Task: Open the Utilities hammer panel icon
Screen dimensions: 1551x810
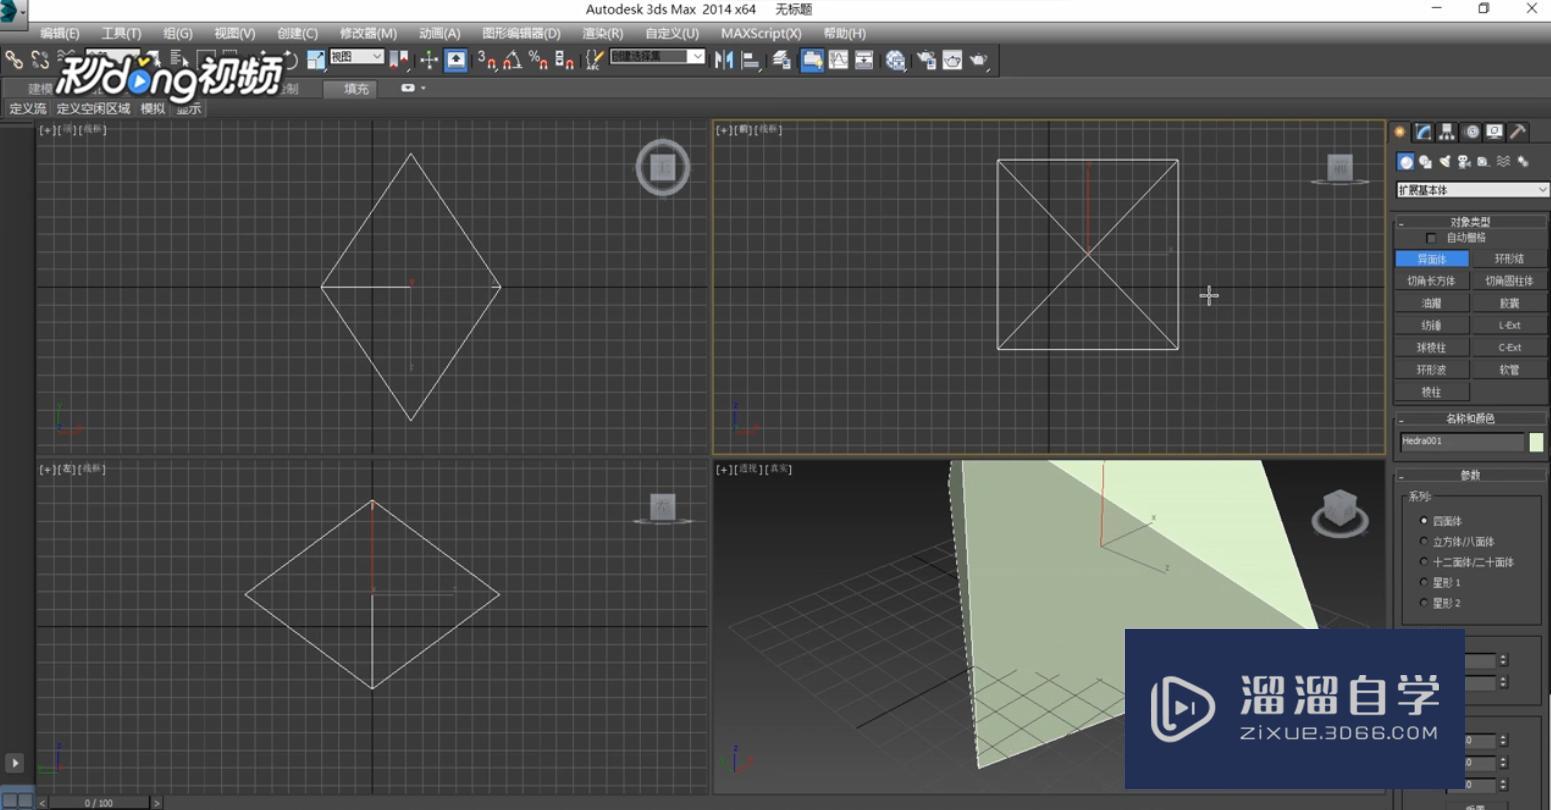Action: pyautogui.click(x=1518, y=131)
